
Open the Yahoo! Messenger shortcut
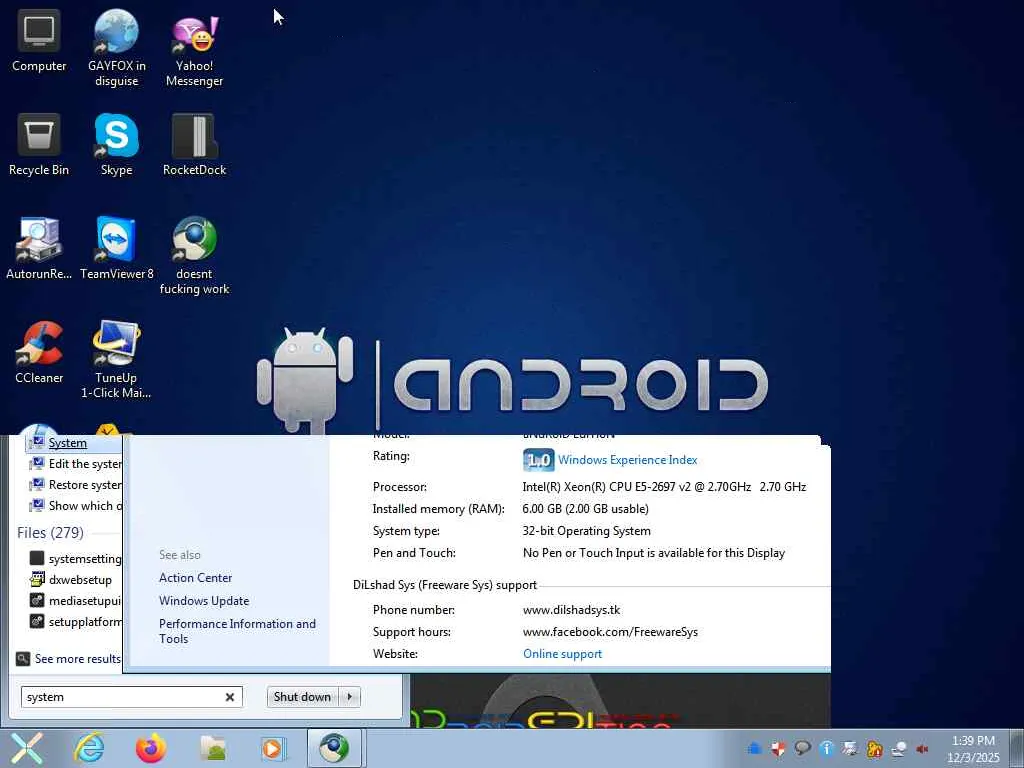point(194,49)
